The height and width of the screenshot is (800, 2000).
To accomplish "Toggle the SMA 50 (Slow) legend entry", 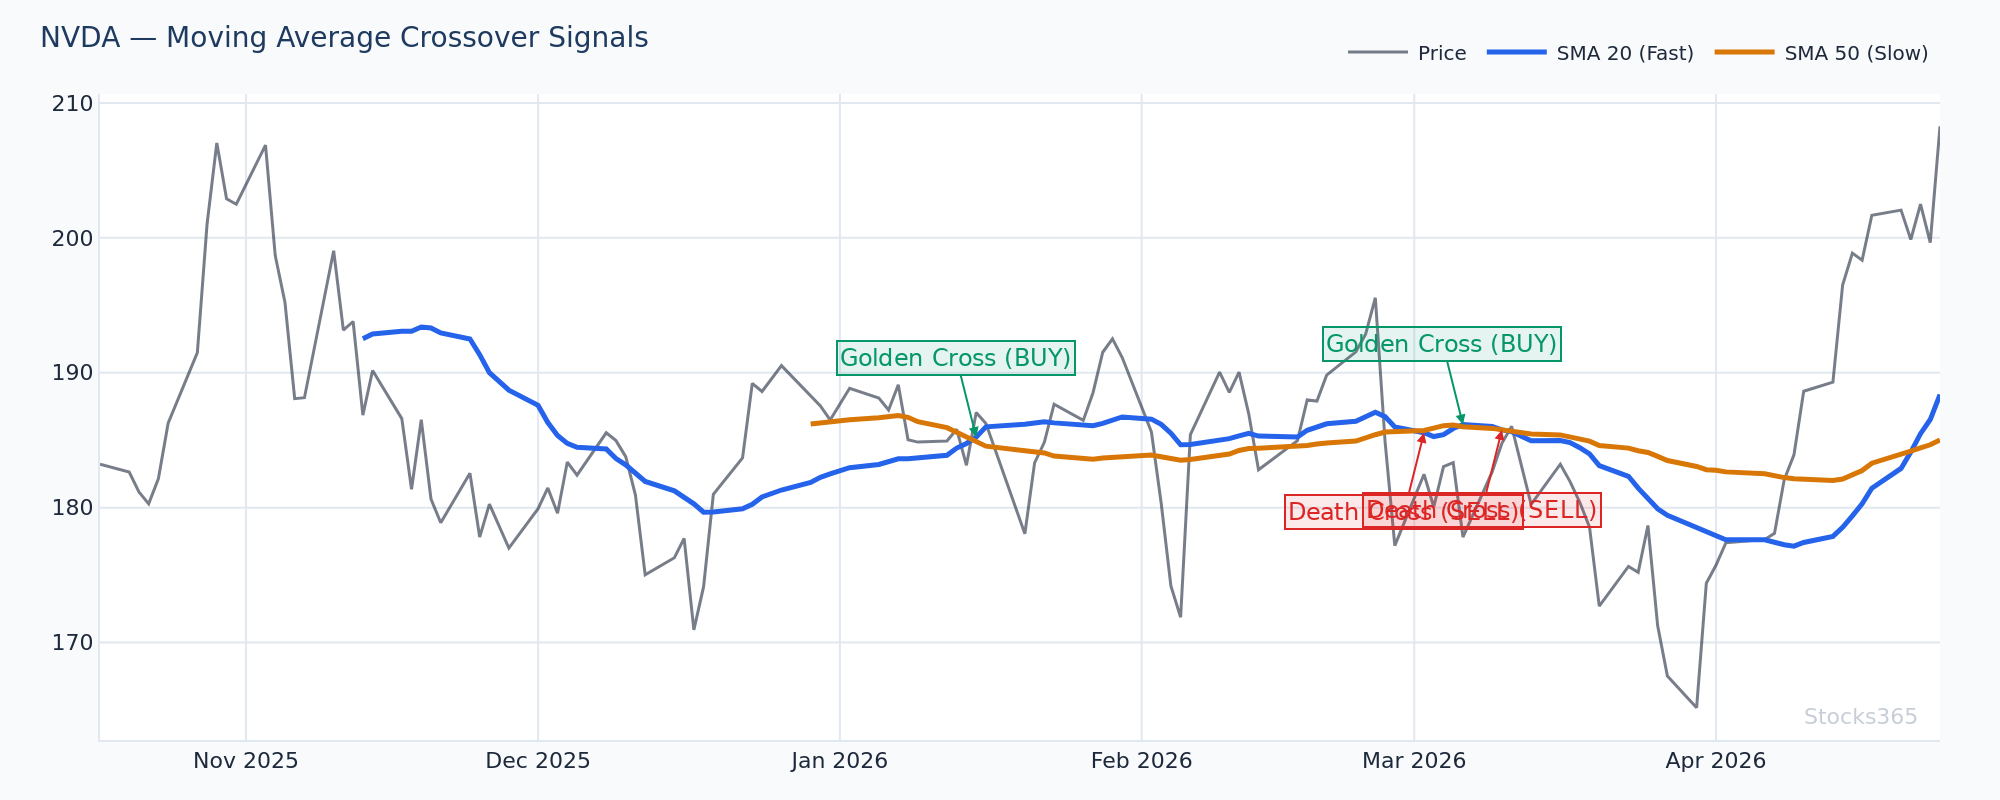I will tap(1855, 54).
